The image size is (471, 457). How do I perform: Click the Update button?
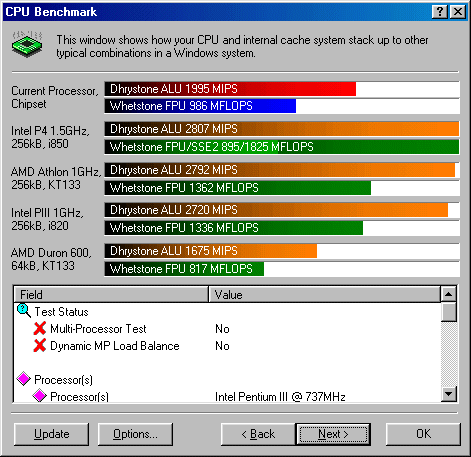click(52, 434)
